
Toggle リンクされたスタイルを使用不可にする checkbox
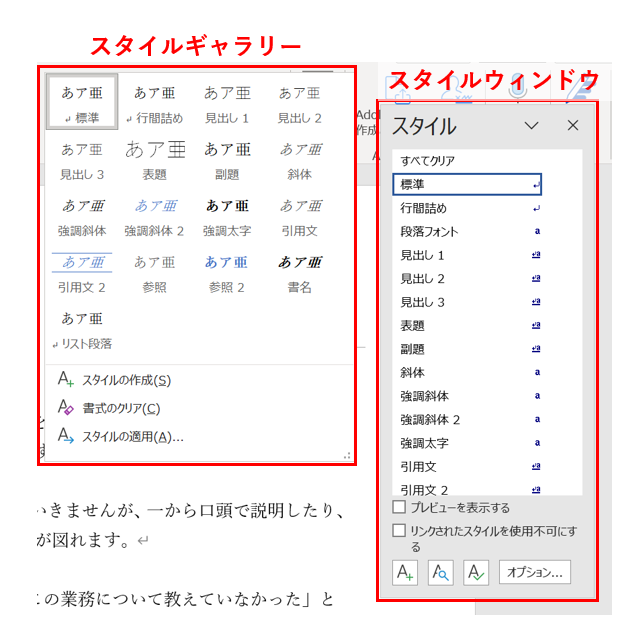point(399,531)
